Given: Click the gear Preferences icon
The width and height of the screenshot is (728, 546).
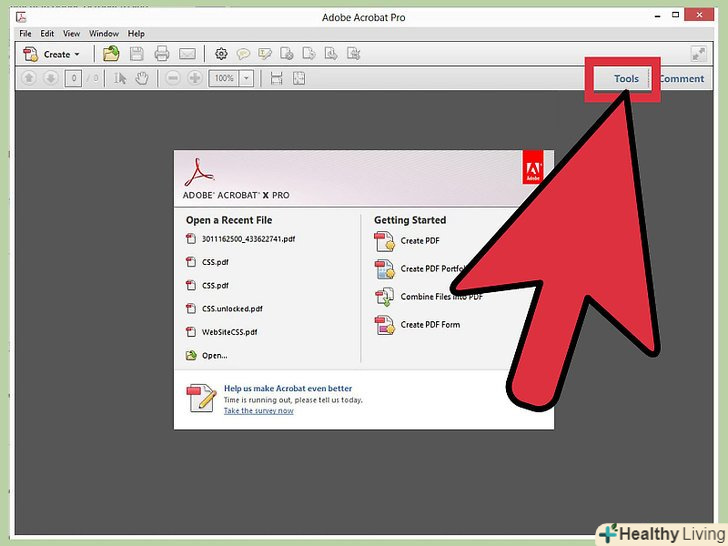Looking at the screenshot, I should [x=221, y=54].
